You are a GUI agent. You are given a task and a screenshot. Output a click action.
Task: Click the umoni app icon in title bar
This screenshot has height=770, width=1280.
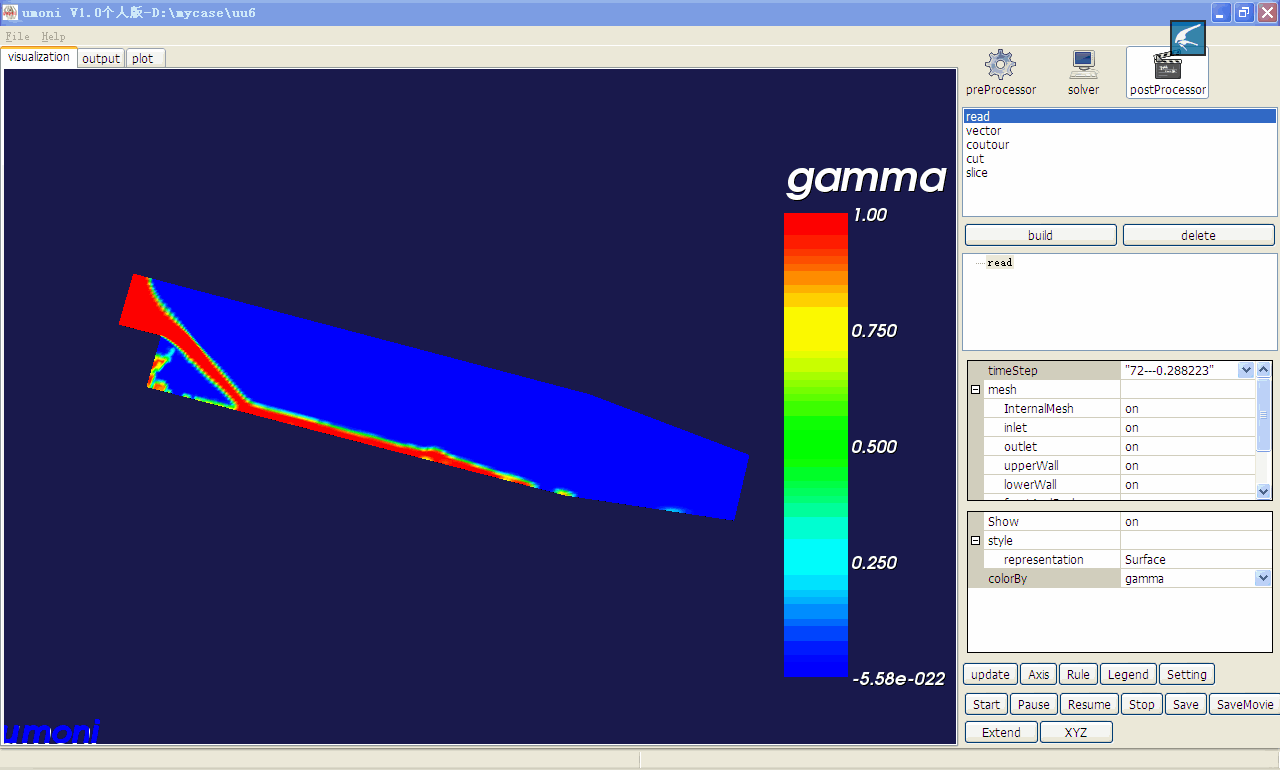pyautogui.click(x=10, y=12)
